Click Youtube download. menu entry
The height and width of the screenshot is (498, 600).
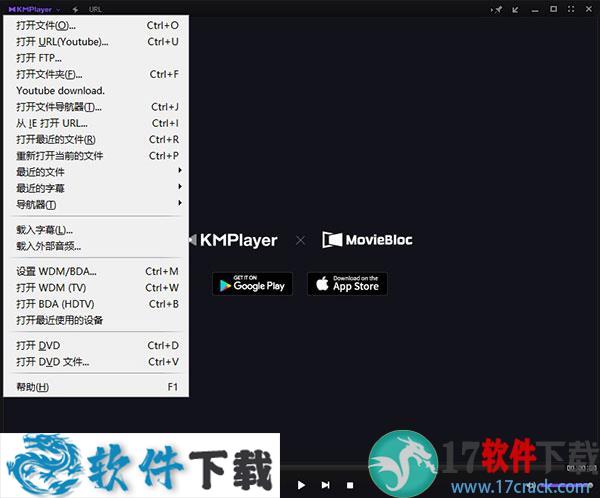96,91
